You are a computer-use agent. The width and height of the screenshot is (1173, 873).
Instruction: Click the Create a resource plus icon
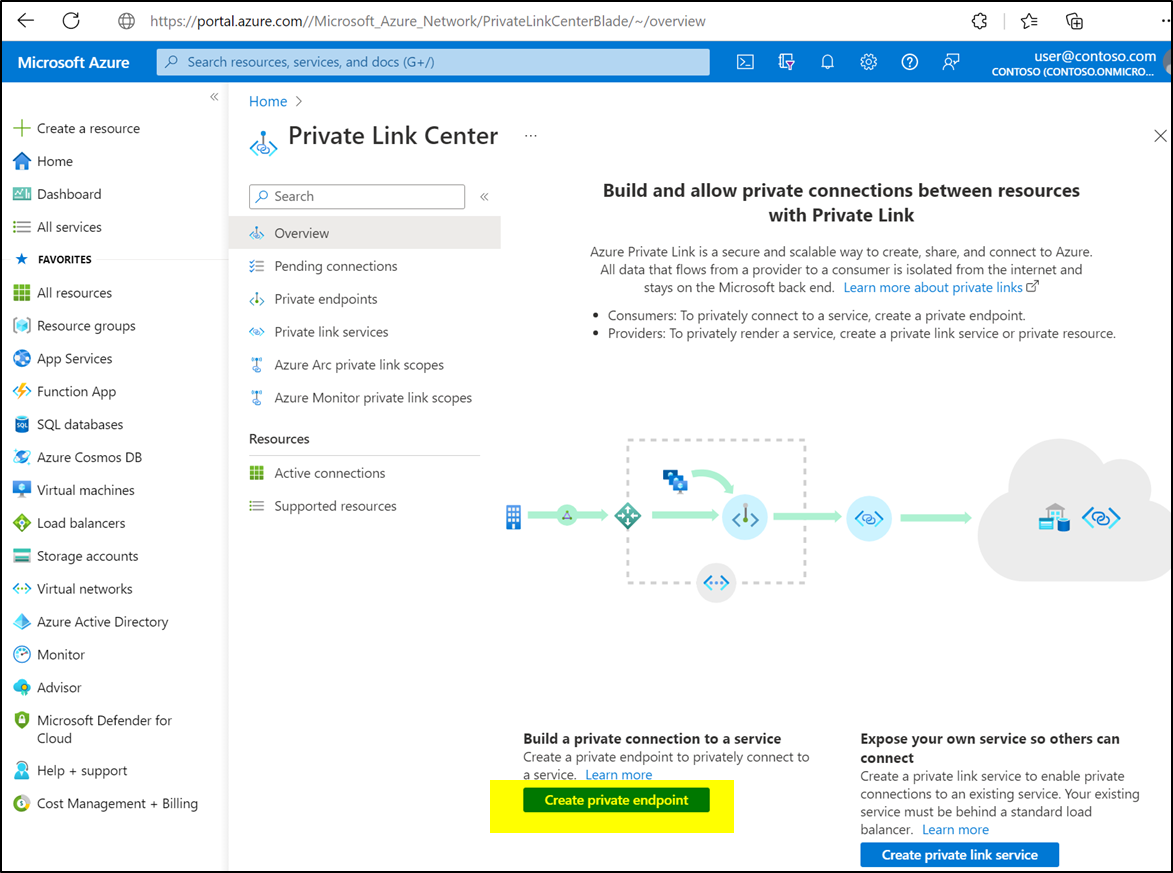(22, 128)
